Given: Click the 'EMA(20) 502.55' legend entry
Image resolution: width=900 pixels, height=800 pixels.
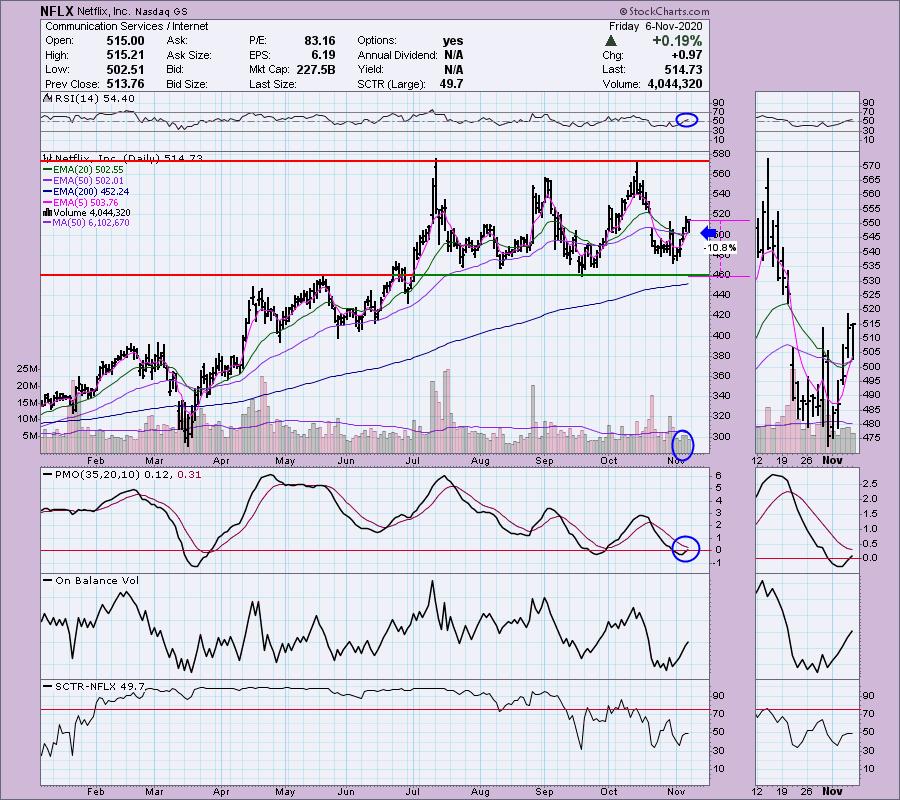Looking at the screenshot, I should [88, 170].
